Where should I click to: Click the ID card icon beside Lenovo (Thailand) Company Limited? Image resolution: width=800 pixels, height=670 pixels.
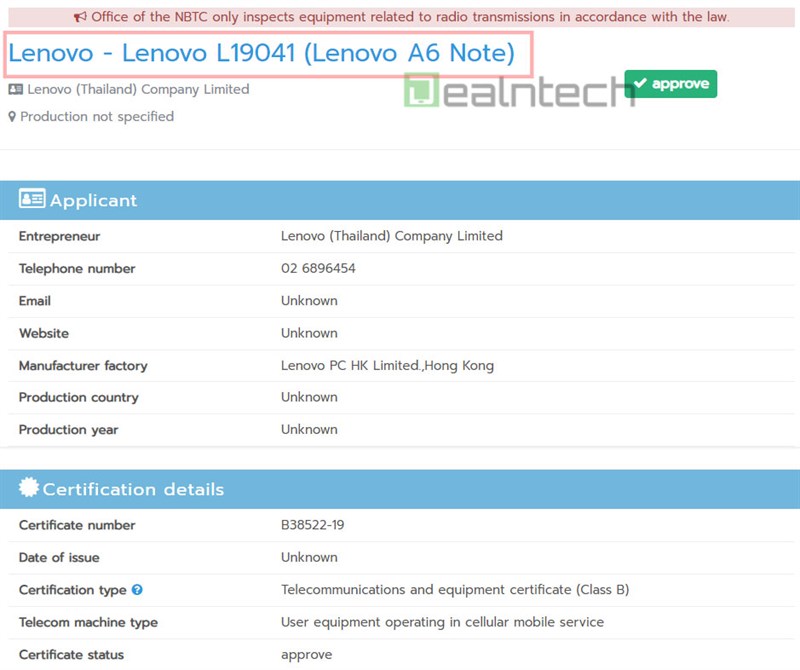pyautogui.click(x=14, y=89)
